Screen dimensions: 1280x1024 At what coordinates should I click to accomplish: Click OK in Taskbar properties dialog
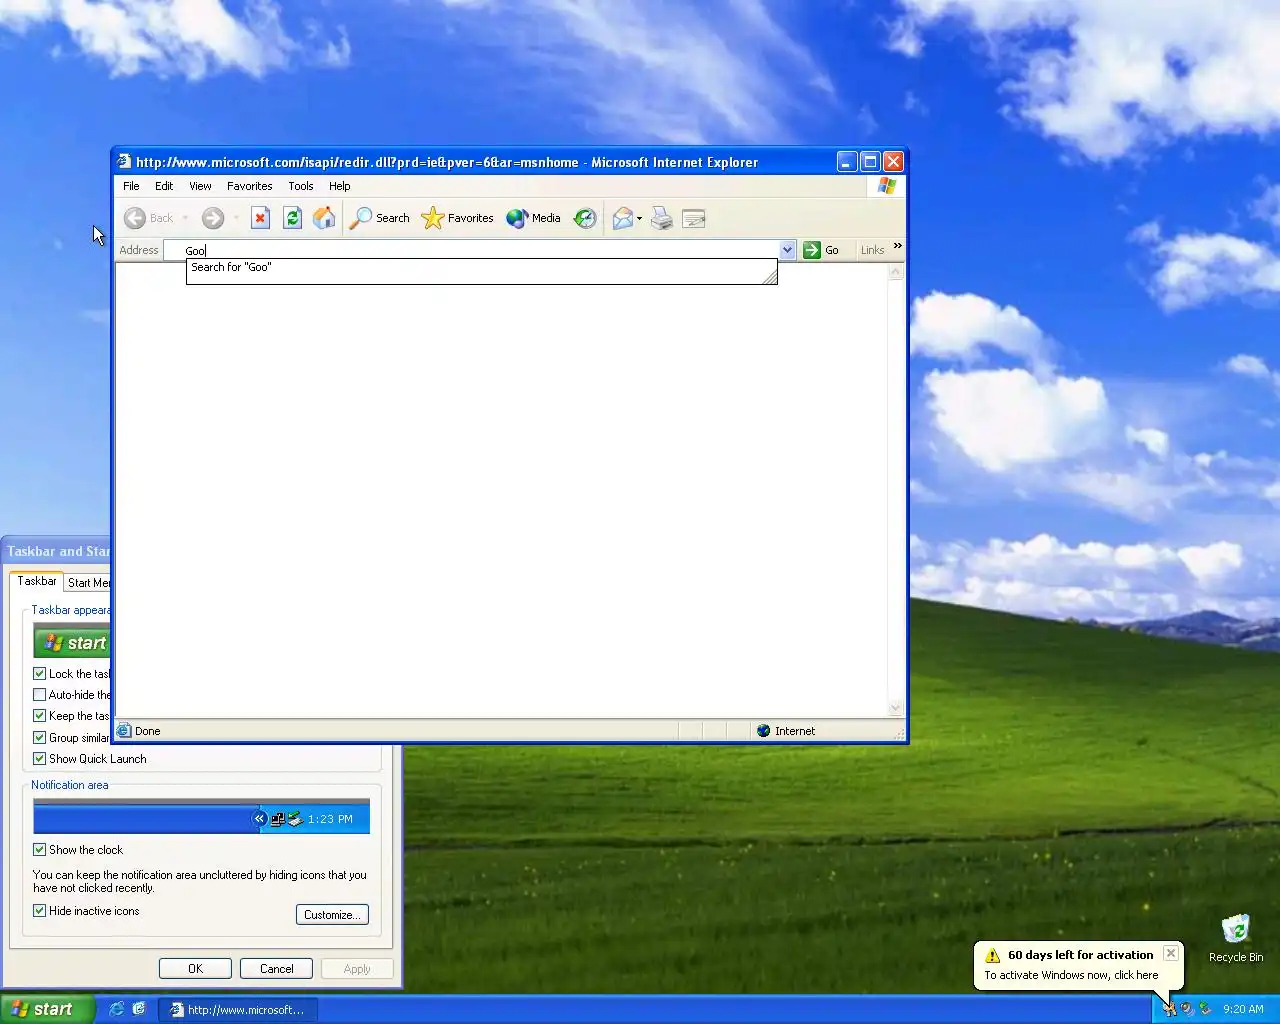195,969
